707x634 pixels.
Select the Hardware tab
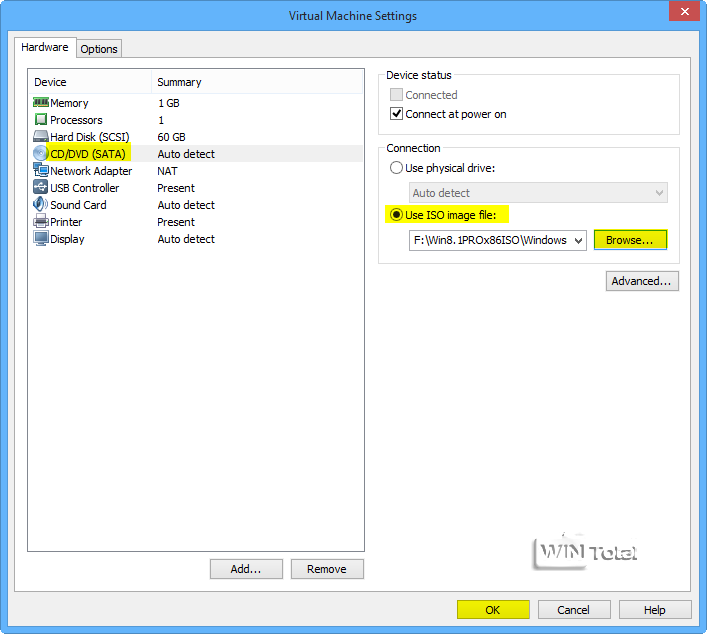[x=45, y=47]
